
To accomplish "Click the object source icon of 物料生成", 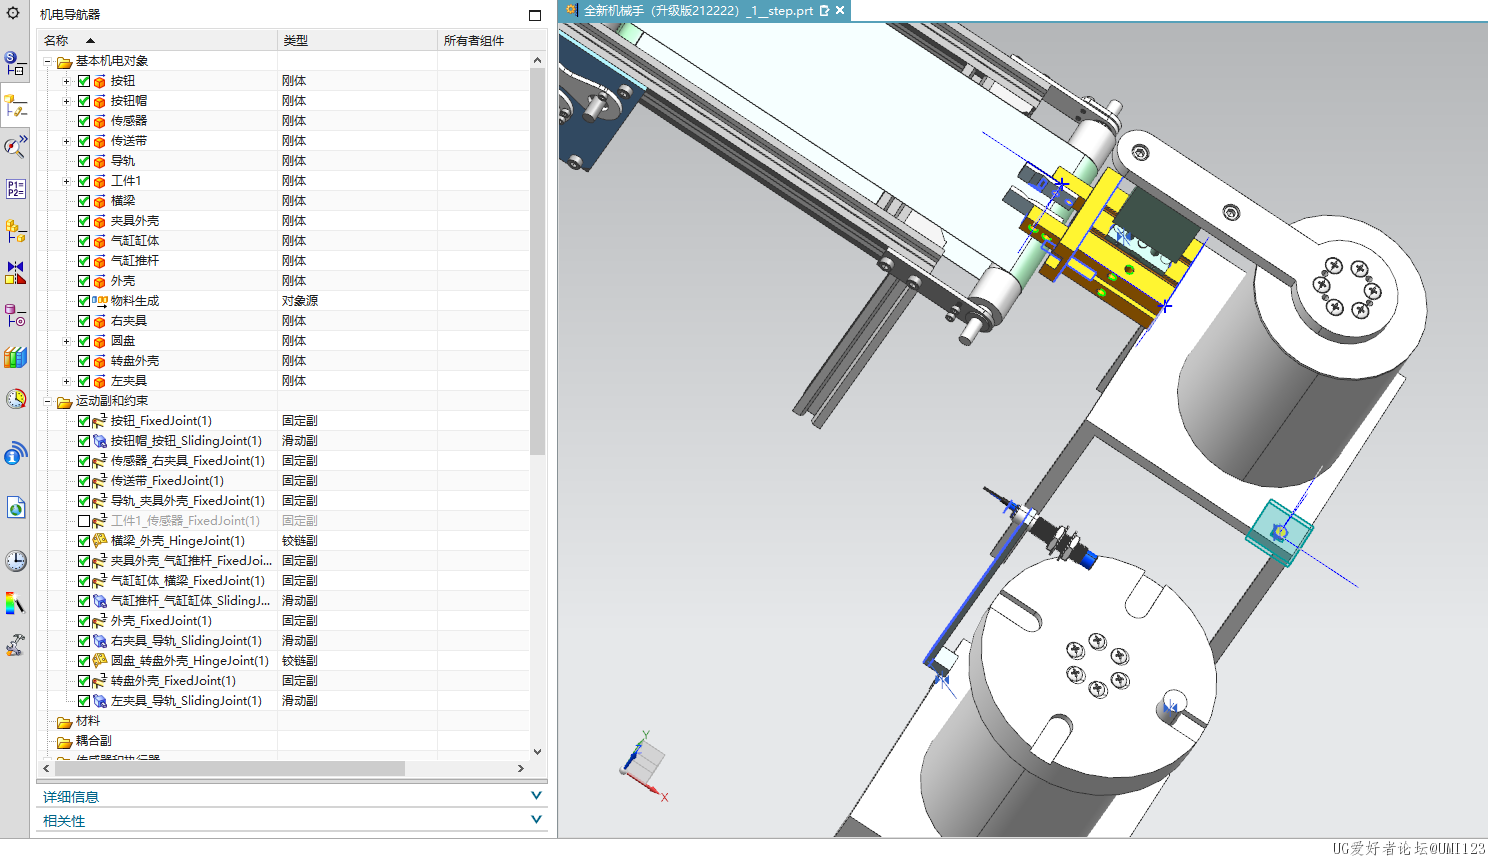I will (100, 301).
